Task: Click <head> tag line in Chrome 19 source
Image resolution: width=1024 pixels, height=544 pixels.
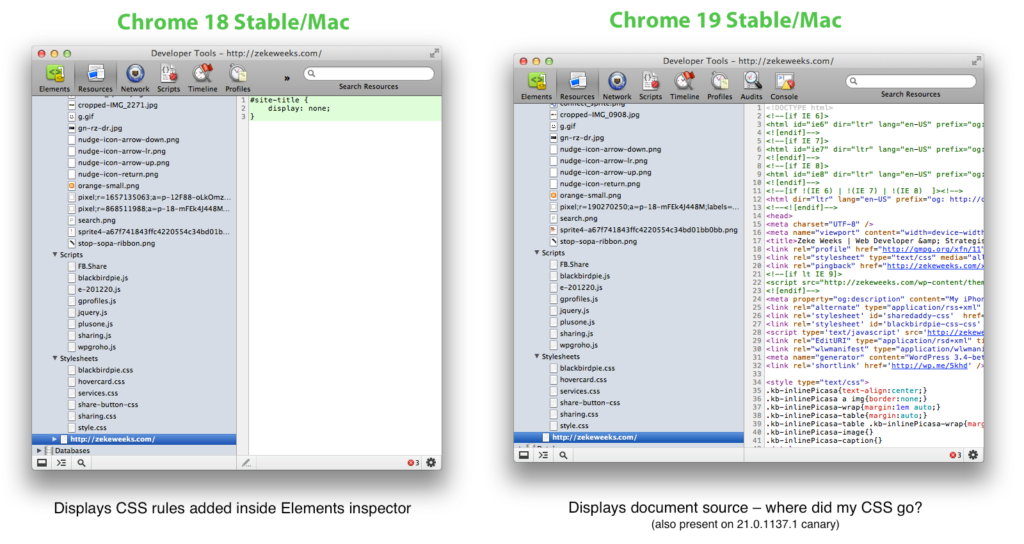Action: 779,216
